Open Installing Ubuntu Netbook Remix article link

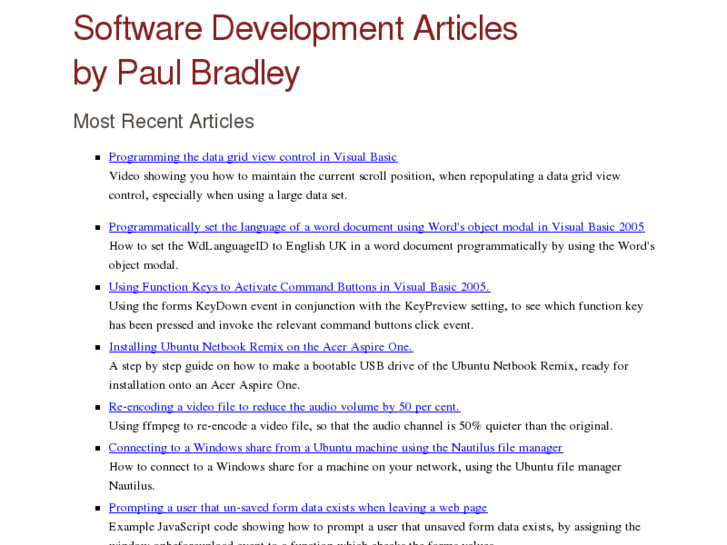point(261,347)
